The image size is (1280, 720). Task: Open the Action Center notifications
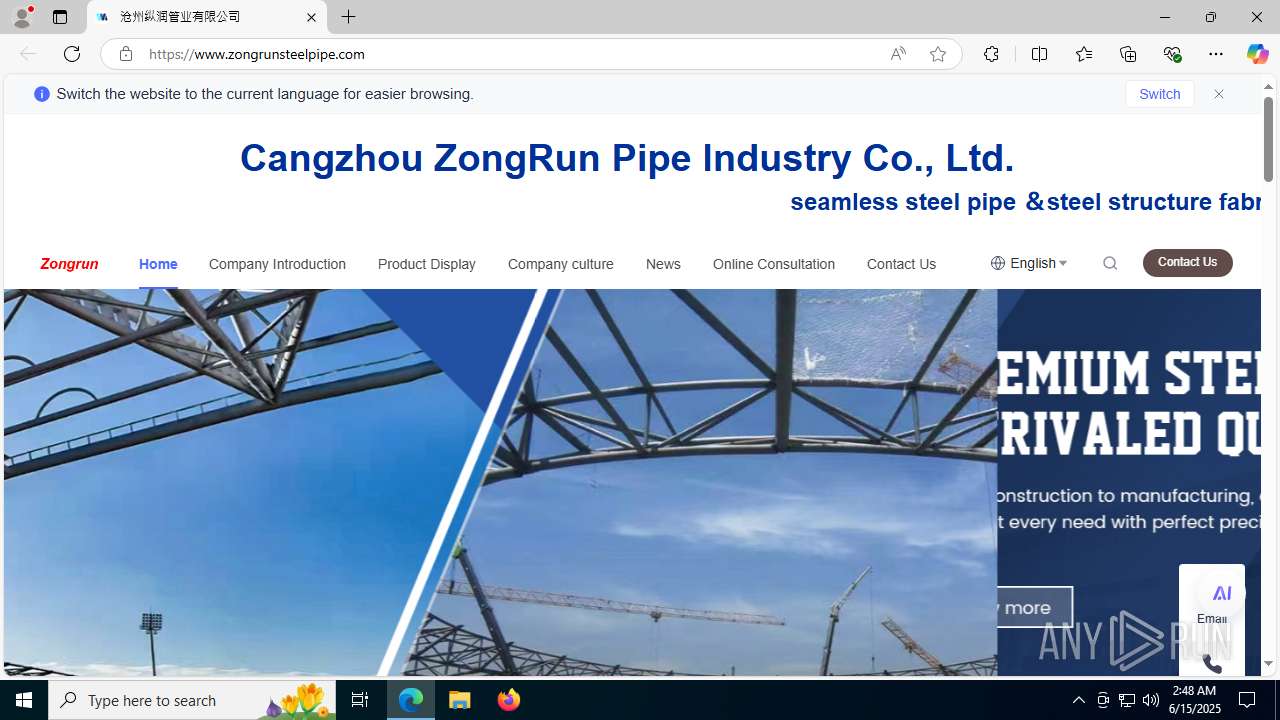click(x=1248, y=700)
